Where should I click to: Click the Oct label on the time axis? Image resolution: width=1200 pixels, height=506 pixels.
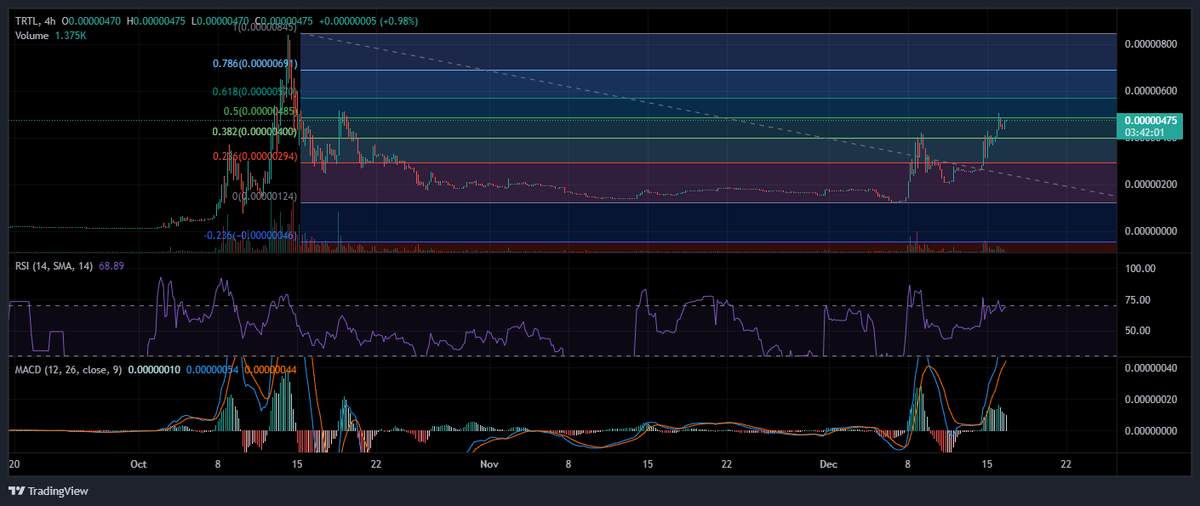point(139,465)
